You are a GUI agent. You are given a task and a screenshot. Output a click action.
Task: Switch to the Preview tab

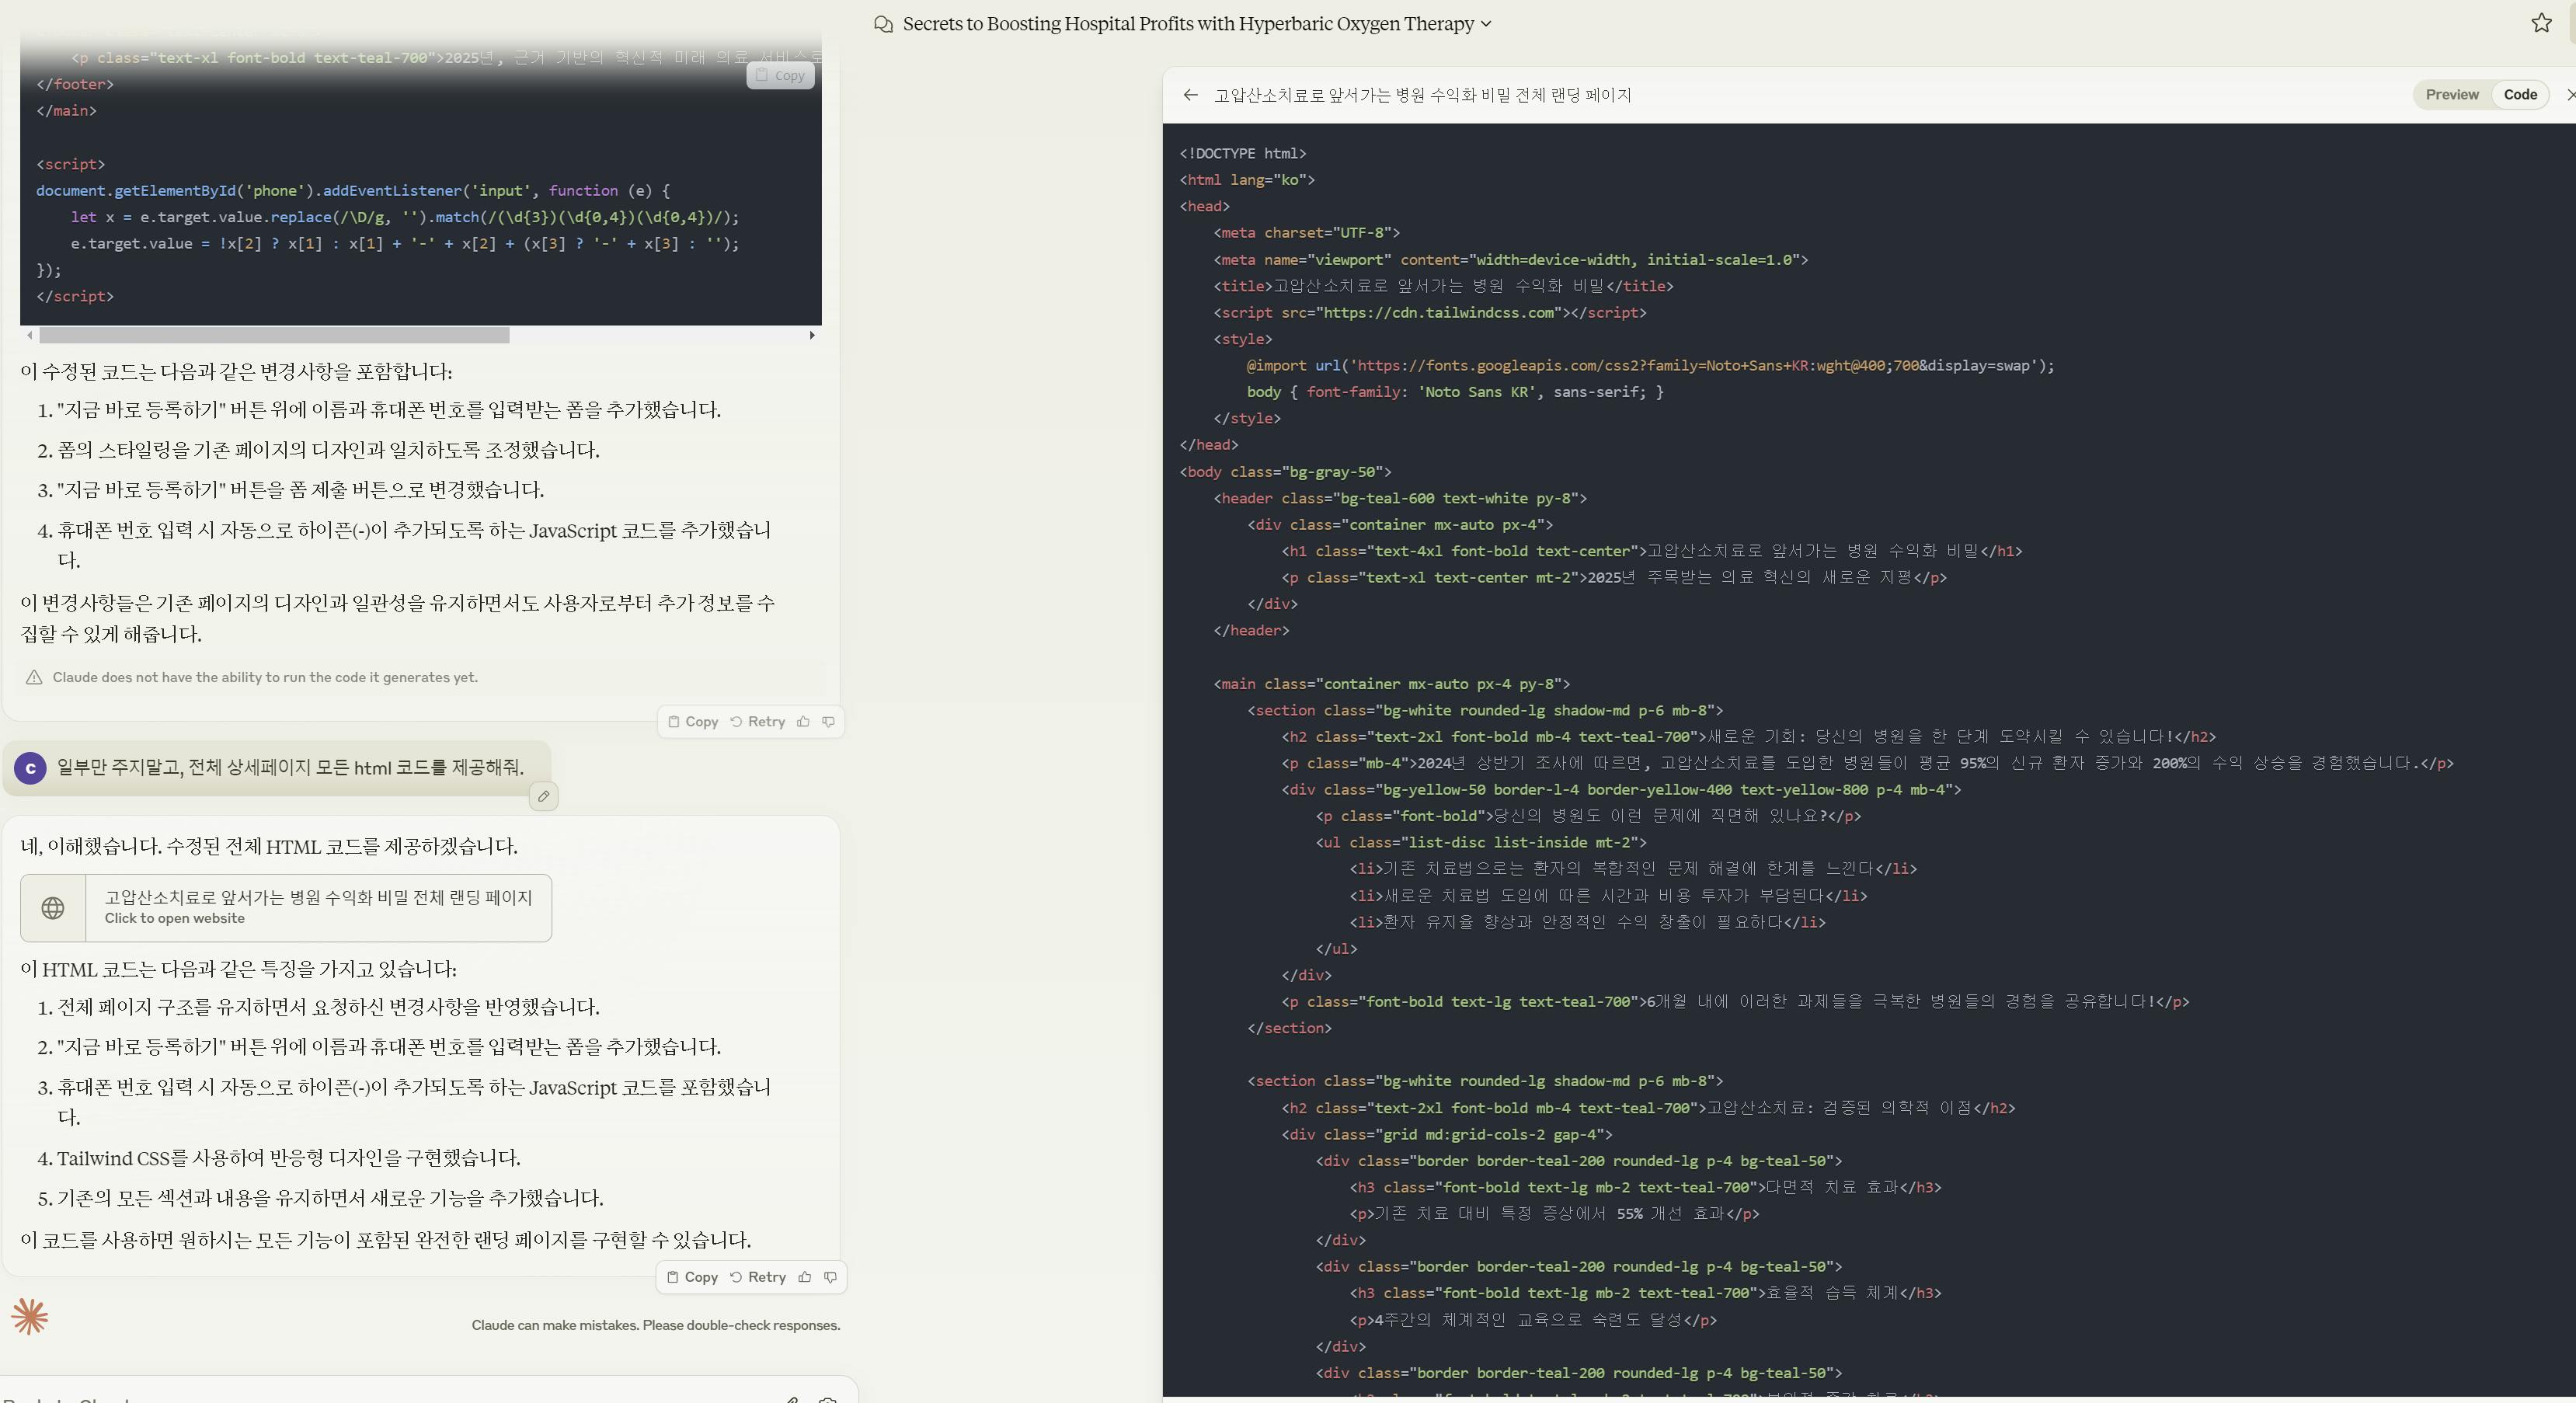pyautogui.click(x=2452, y=95)
